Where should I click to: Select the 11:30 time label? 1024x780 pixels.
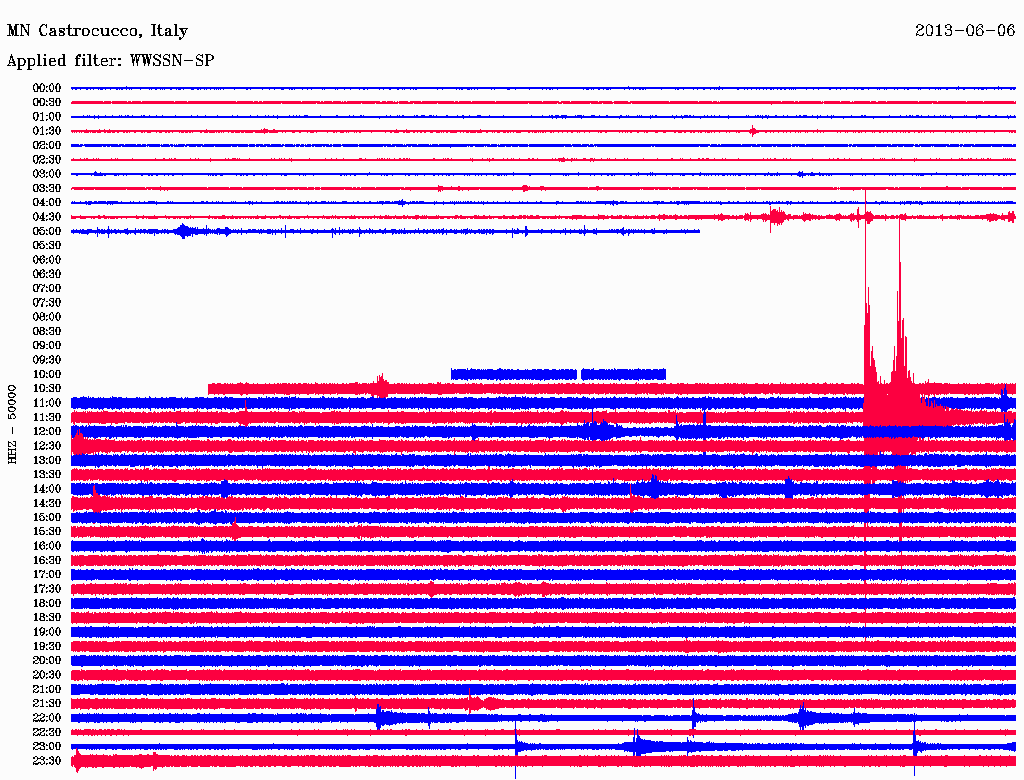(47, 417)
